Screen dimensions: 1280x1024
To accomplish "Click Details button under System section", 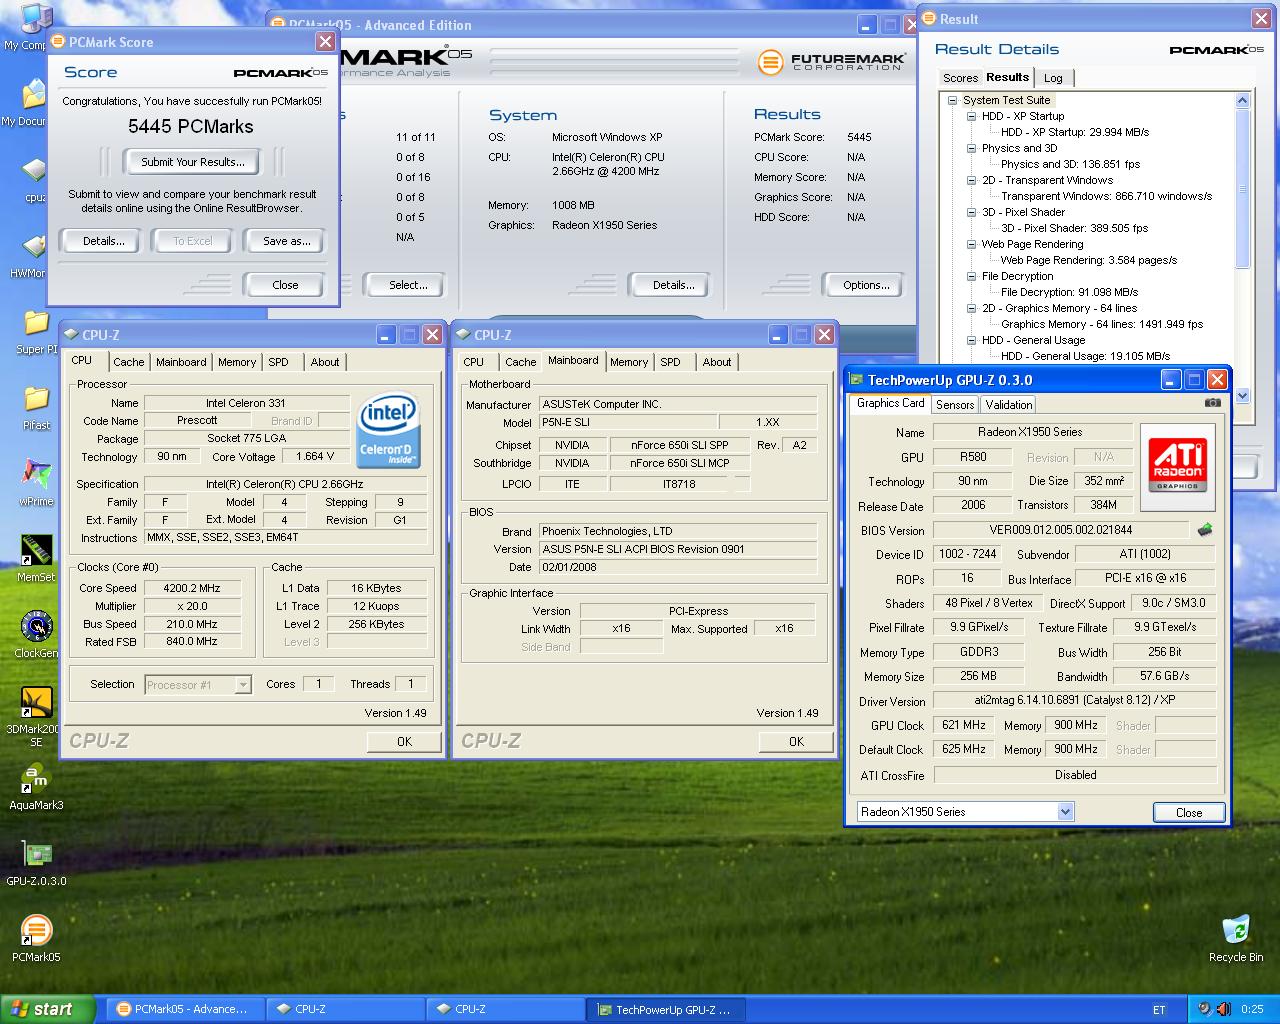I will click(673, 285).
